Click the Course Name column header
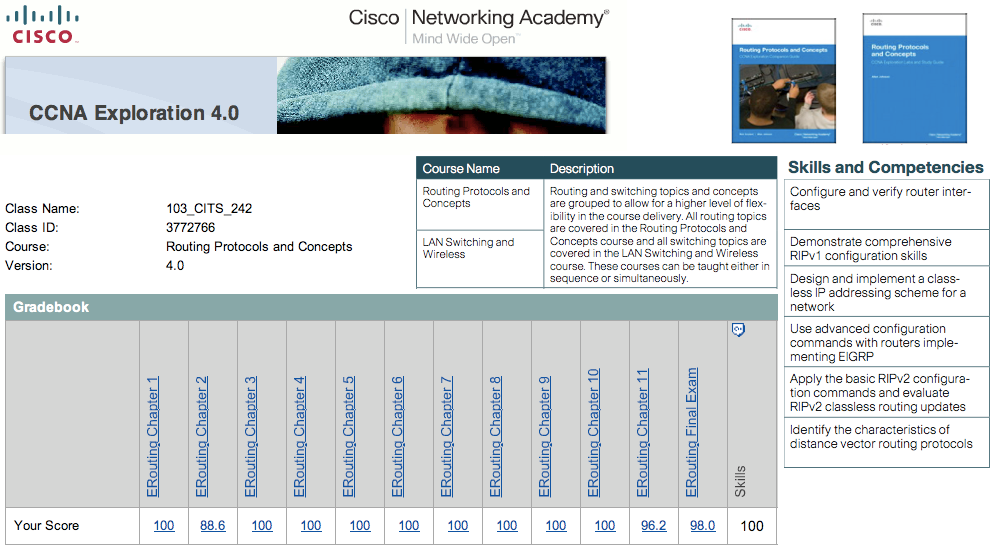The width and height of the screenshot is (992, 550). pos(461,169)
